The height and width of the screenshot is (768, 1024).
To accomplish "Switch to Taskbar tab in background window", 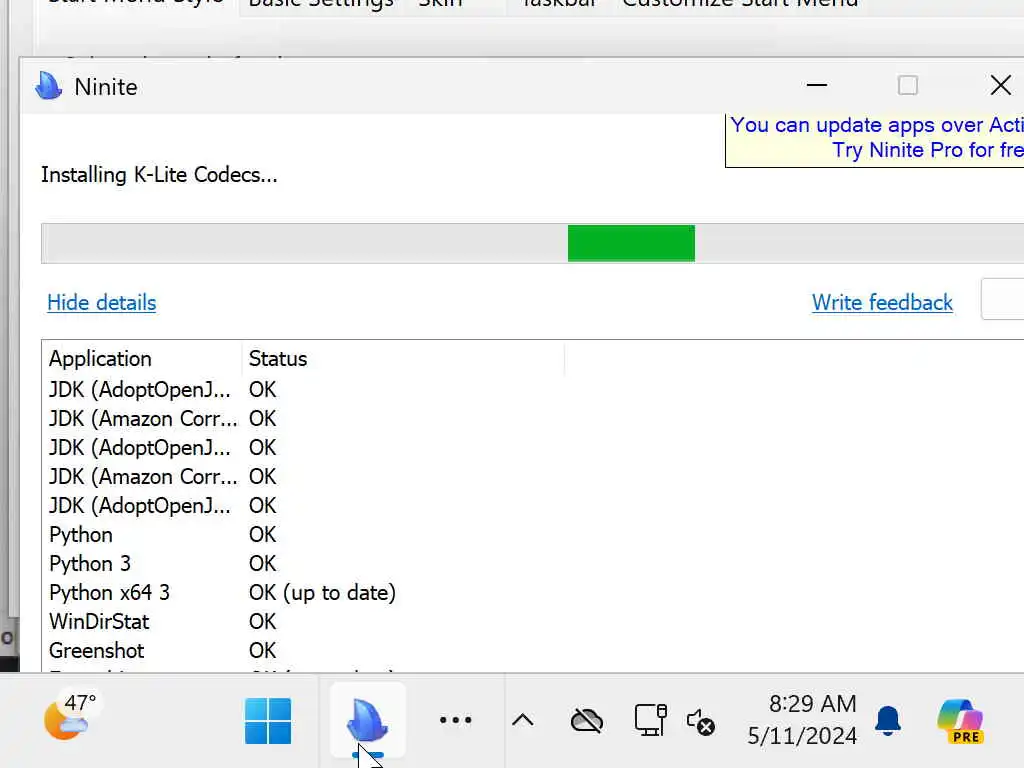I will coord(560,3).
